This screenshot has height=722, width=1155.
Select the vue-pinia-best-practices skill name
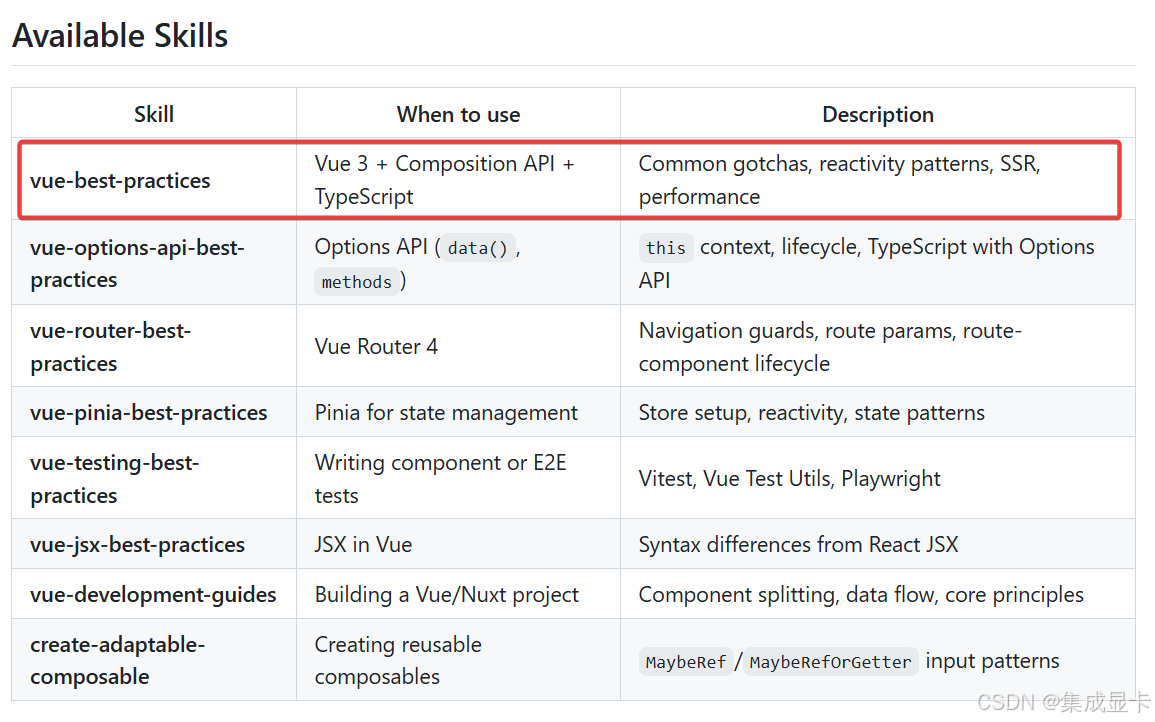[x=149, y=413]
